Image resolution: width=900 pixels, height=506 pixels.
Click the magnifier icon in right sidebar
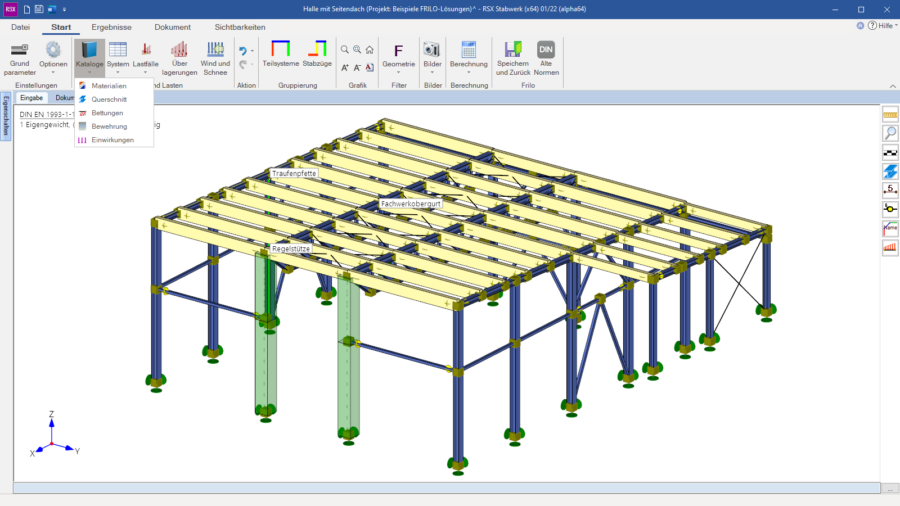click(x=890, y=134)
